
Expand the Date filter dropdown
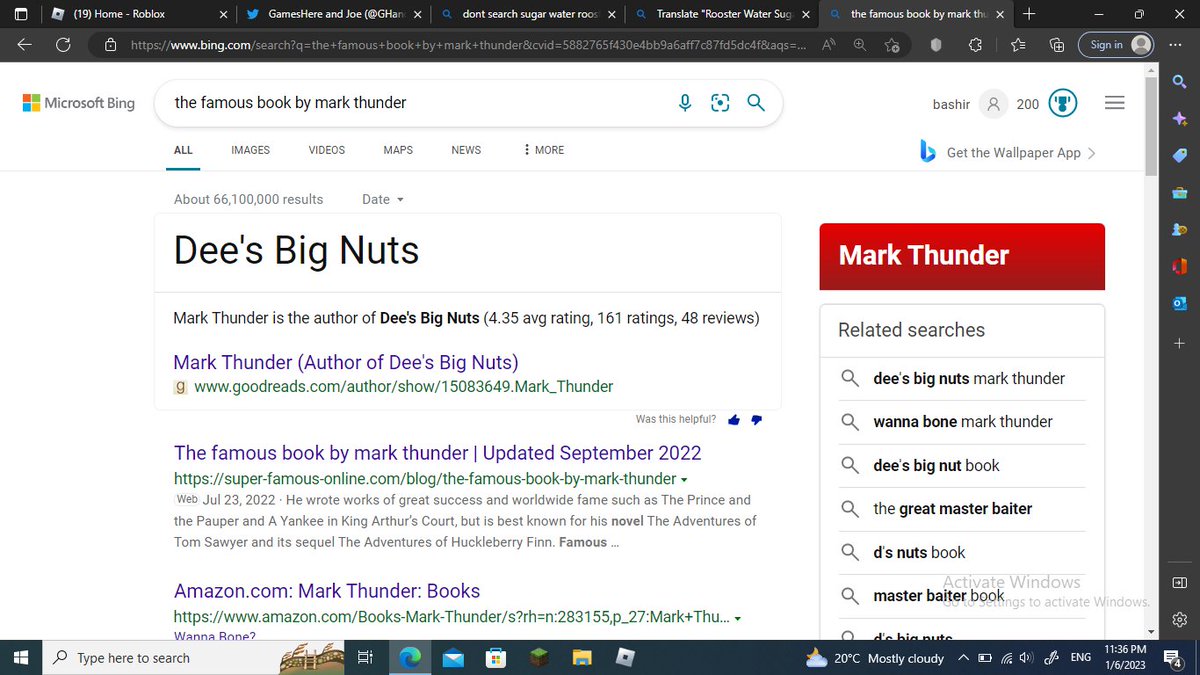(383, 199)
